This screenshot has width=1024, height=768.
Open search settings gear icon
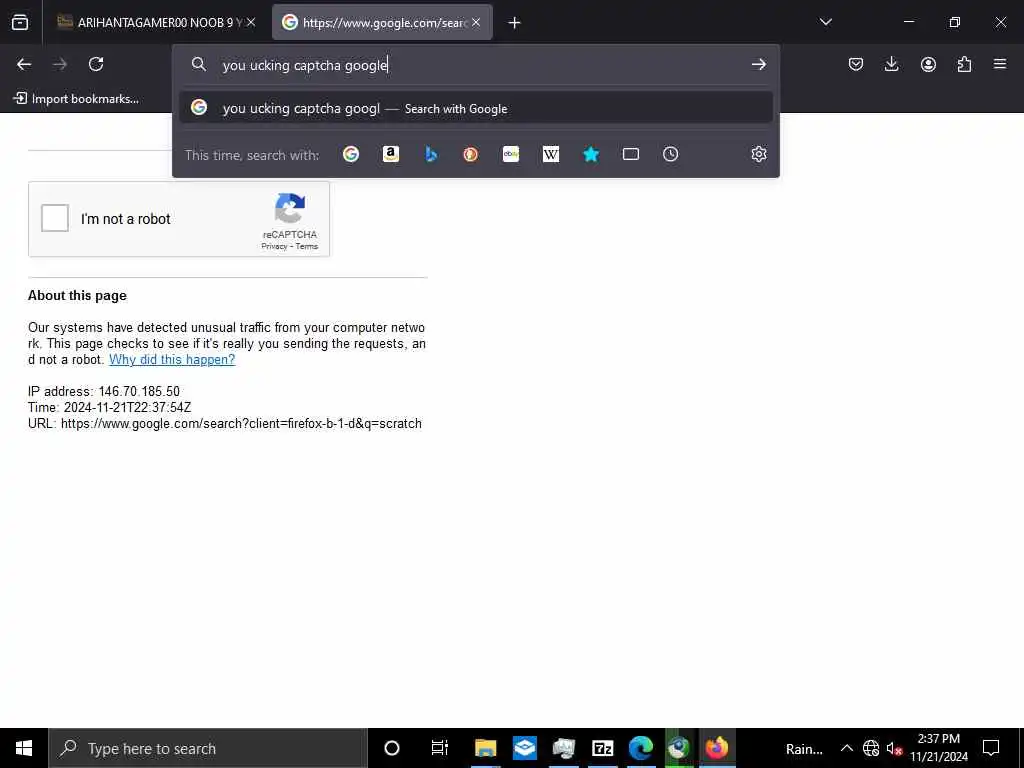(x=758, y=154)
